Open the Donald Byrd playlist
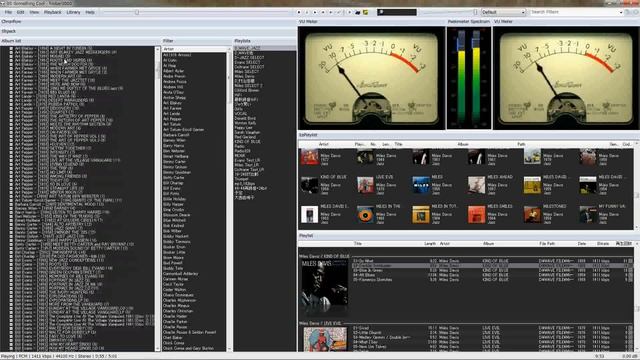Screen dimensions: 640x360 245,118
